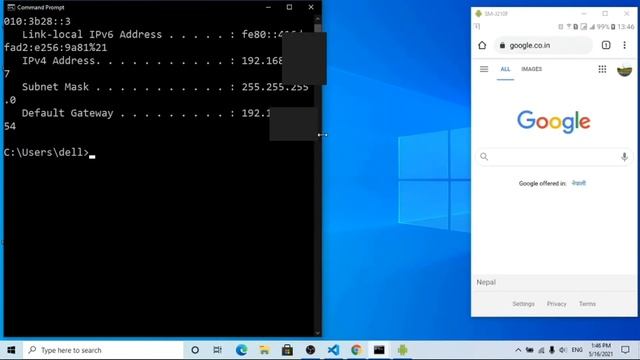640x360 pixels.
Task: Tap the microphone voice search icon
Action: 624,157
